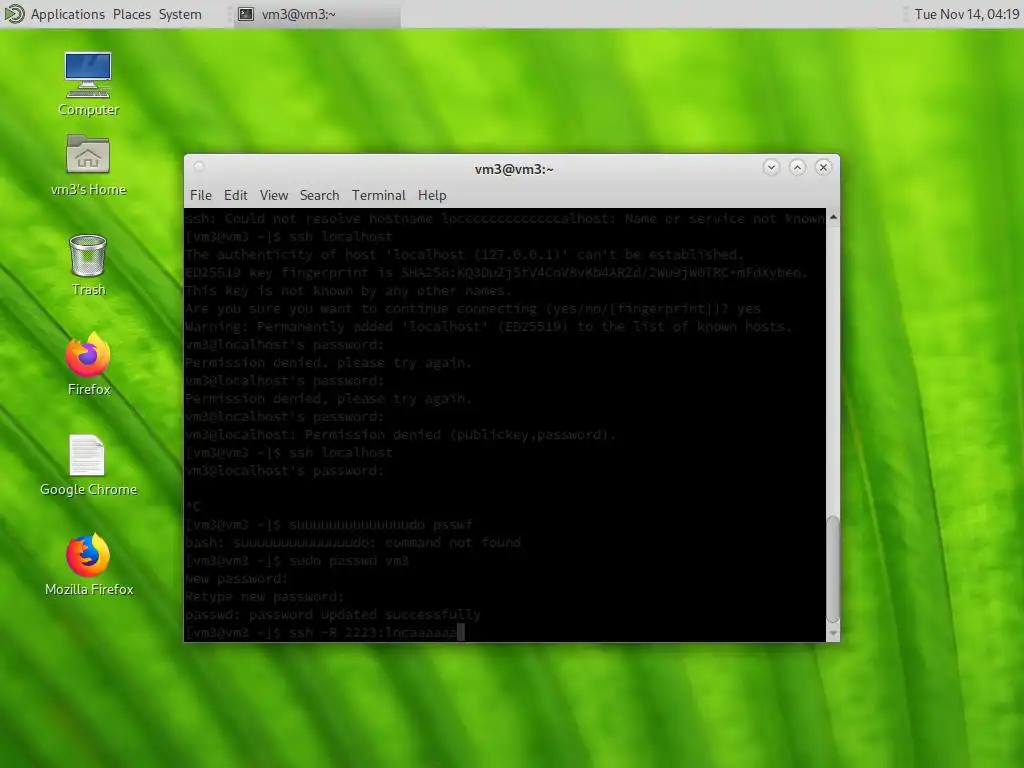Open the terminal Search menu
Image resolution: width=1024 pixels, height=768 pixels.
[x=319, y=195]
